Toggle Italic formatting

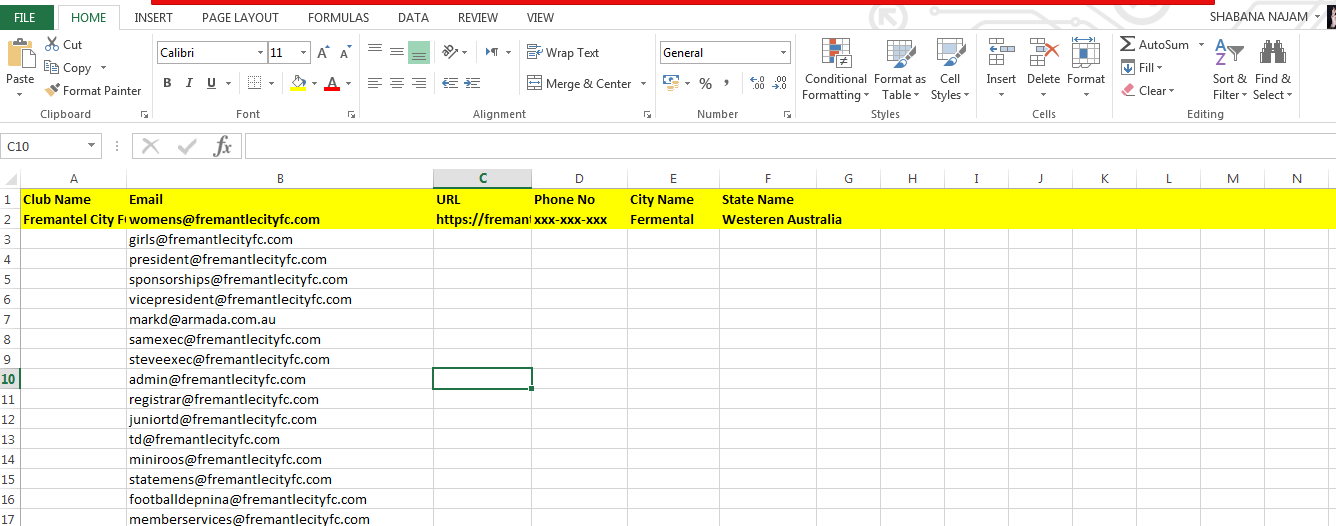[189, 84]
